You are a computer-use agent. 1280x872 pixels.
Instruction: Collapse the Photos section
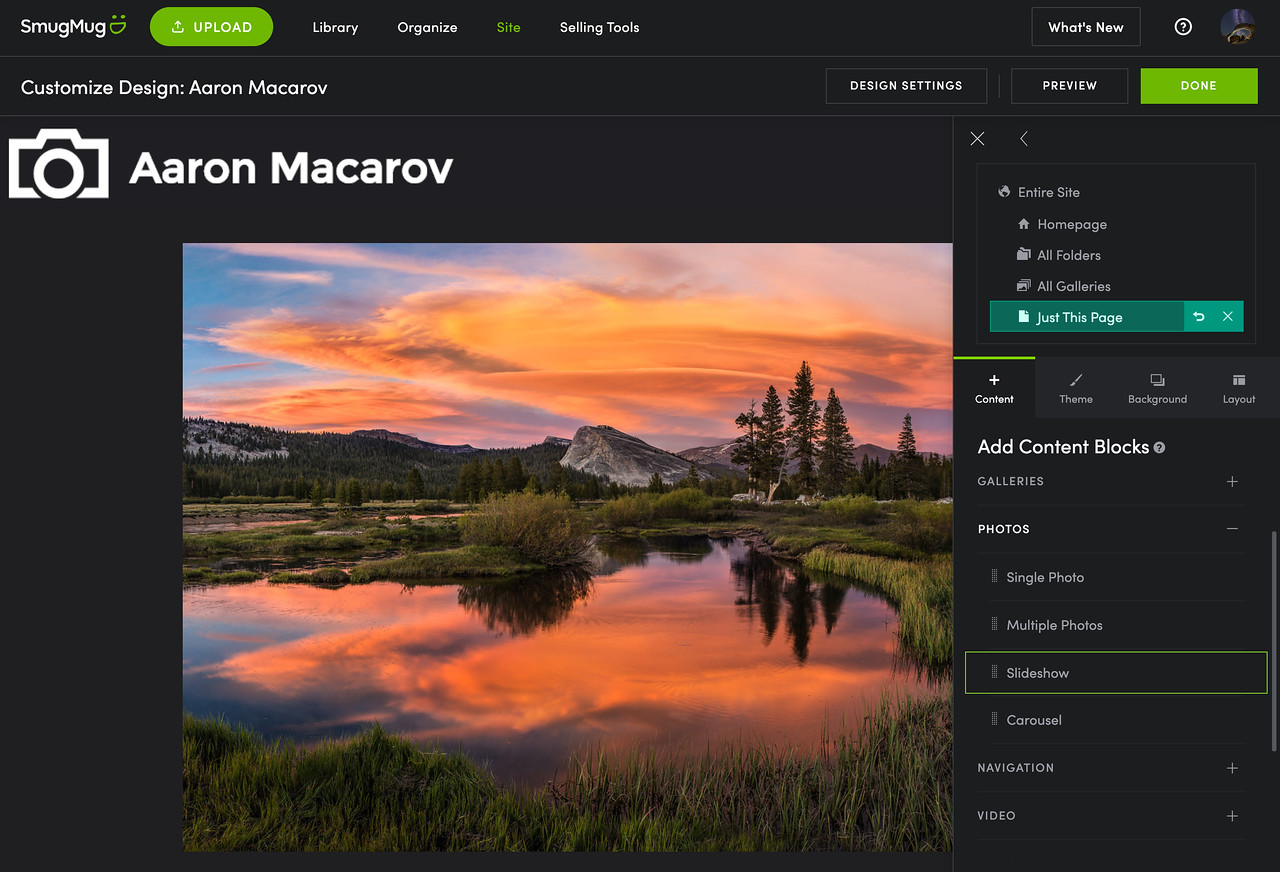1232,529
